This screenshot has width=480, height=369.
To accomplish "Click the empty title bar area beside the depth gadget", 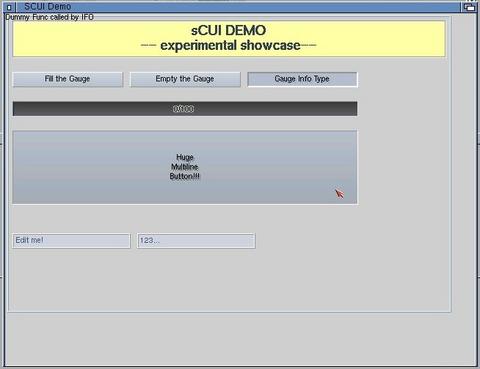I will click(x=267, y=7).
